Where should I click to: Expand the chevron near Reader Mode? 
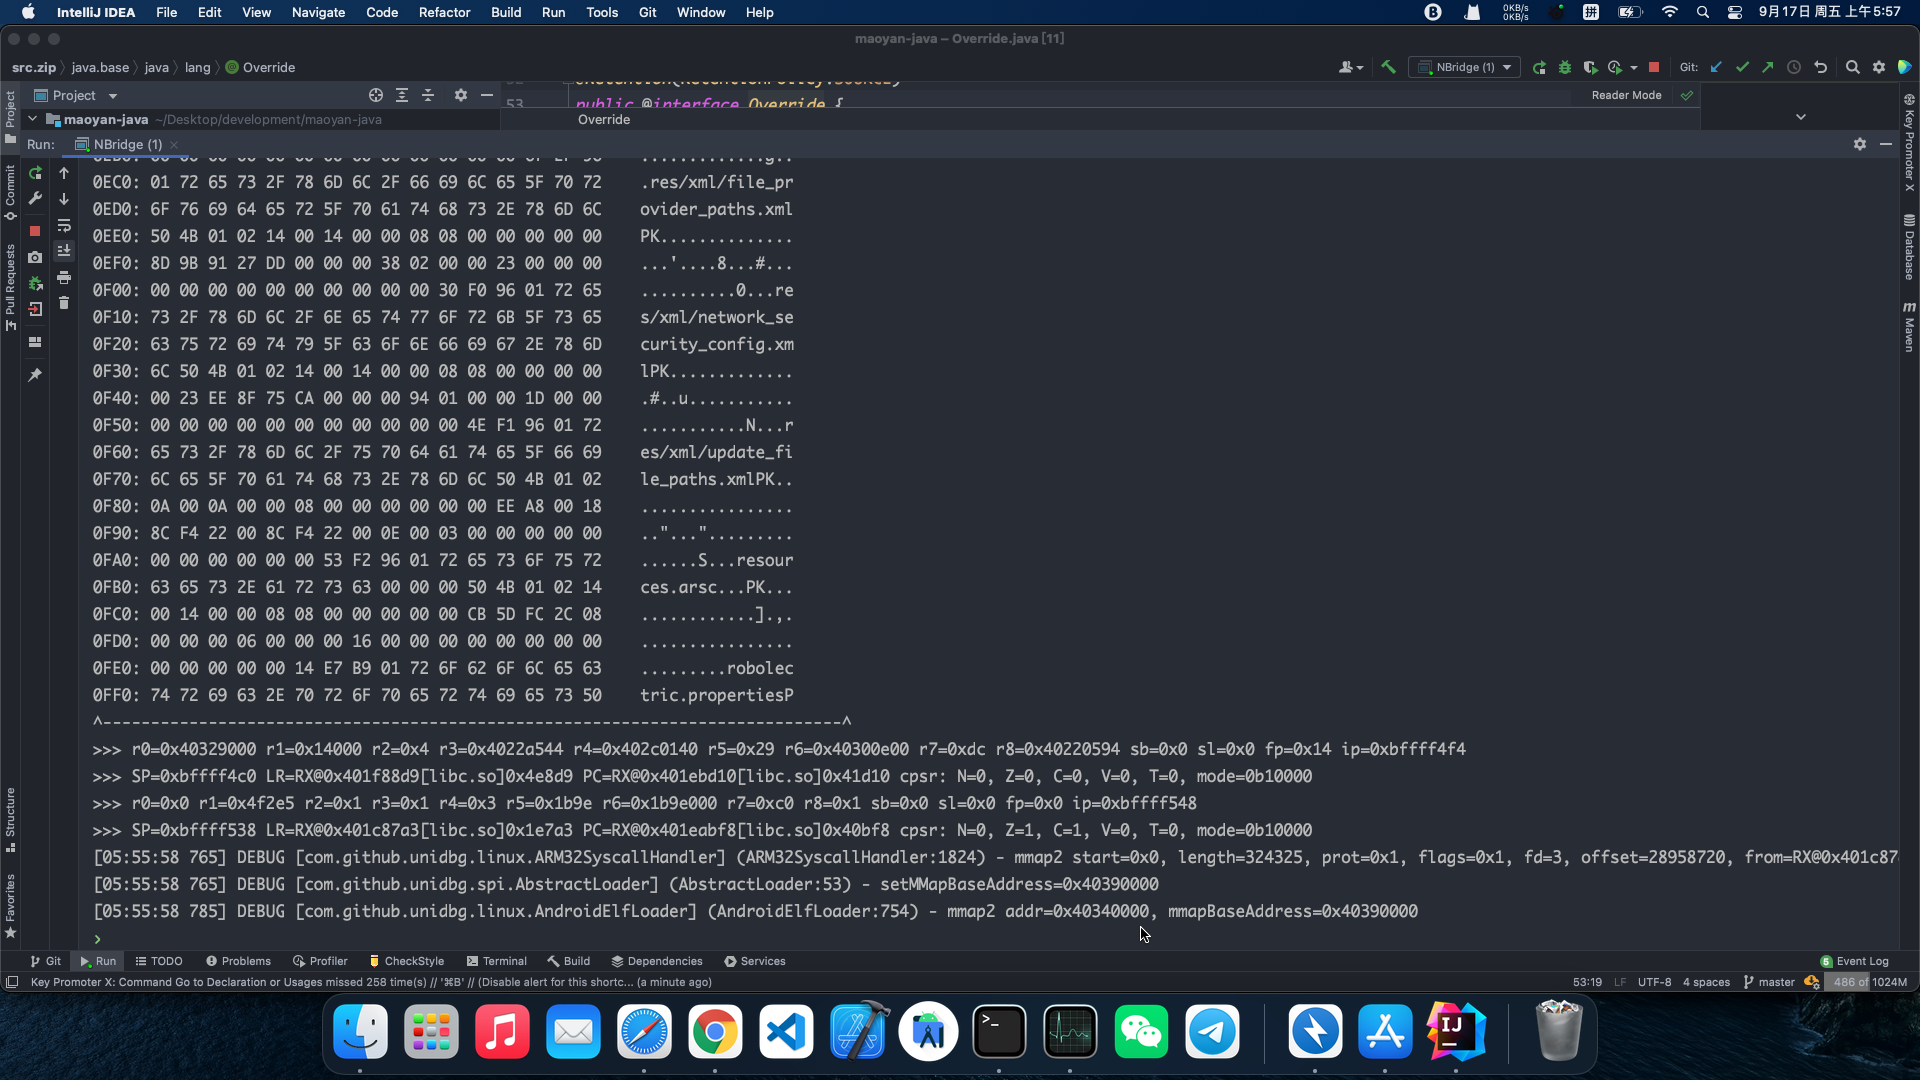(1801, 116)
